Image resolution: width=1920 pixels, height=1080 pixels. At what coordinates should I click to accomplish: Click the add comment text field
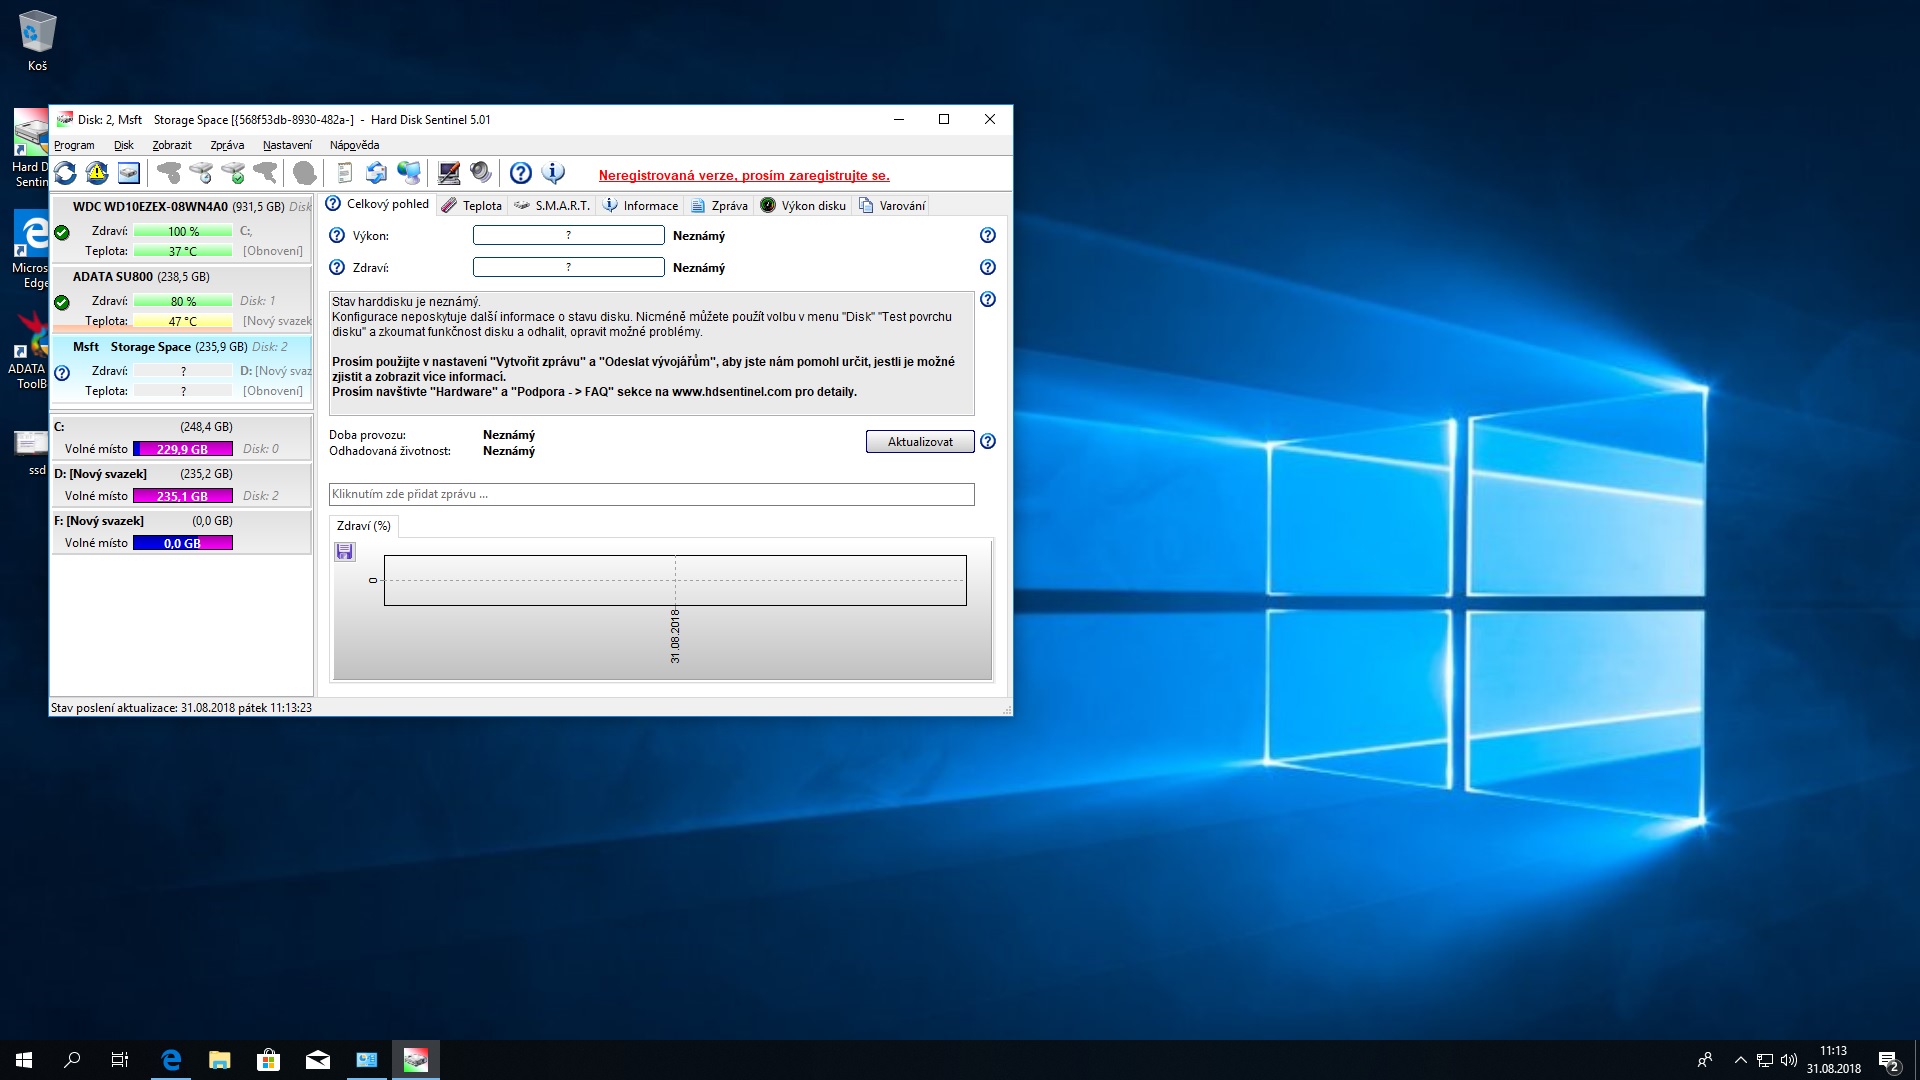click(x=651, y=494)
